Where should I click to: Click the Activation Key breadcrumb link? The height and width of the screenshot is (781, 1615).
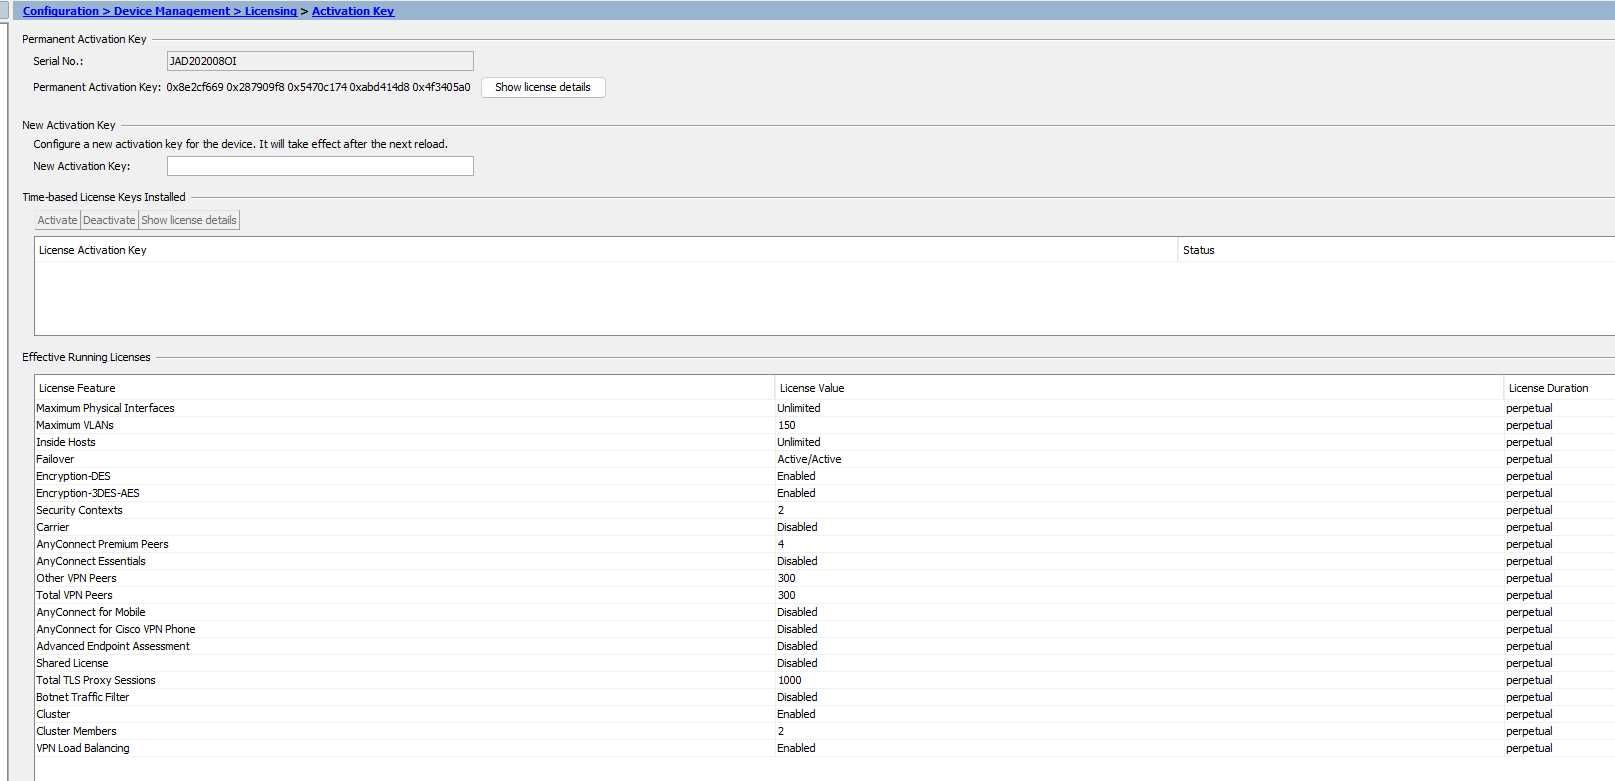point(353,11)
